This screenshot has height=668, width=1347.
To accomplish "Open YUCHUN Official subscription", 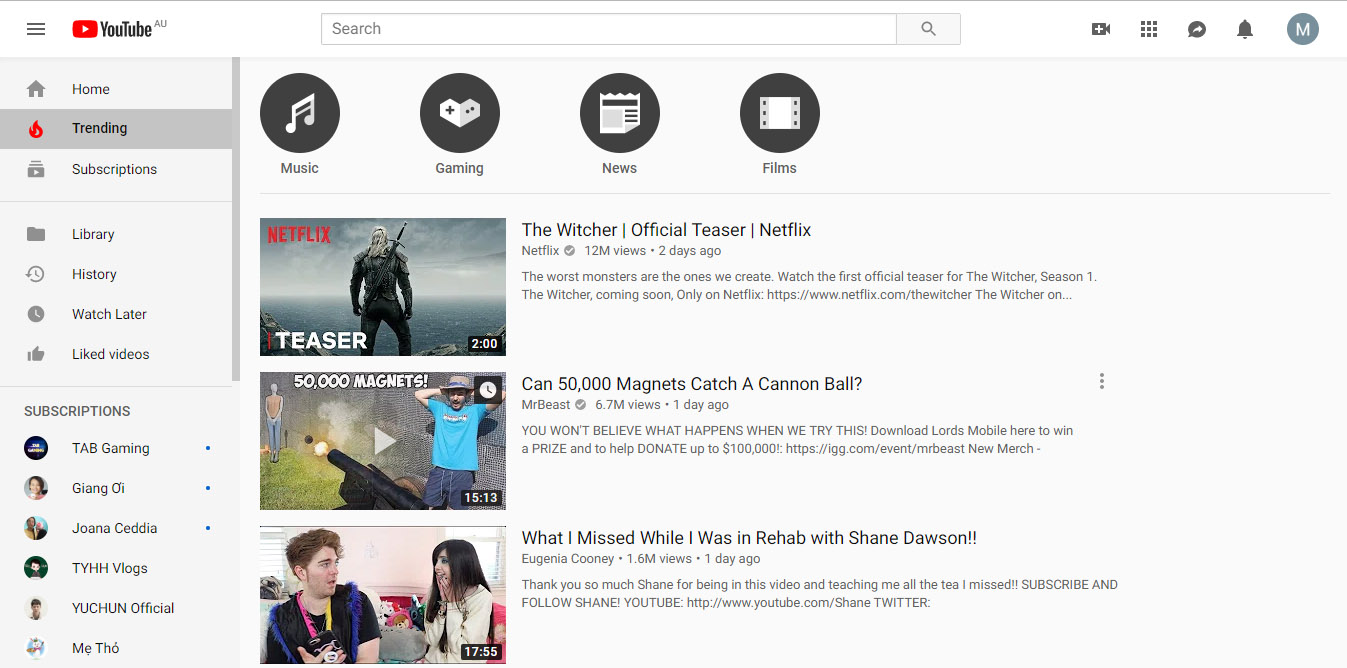I will [116, 608].
